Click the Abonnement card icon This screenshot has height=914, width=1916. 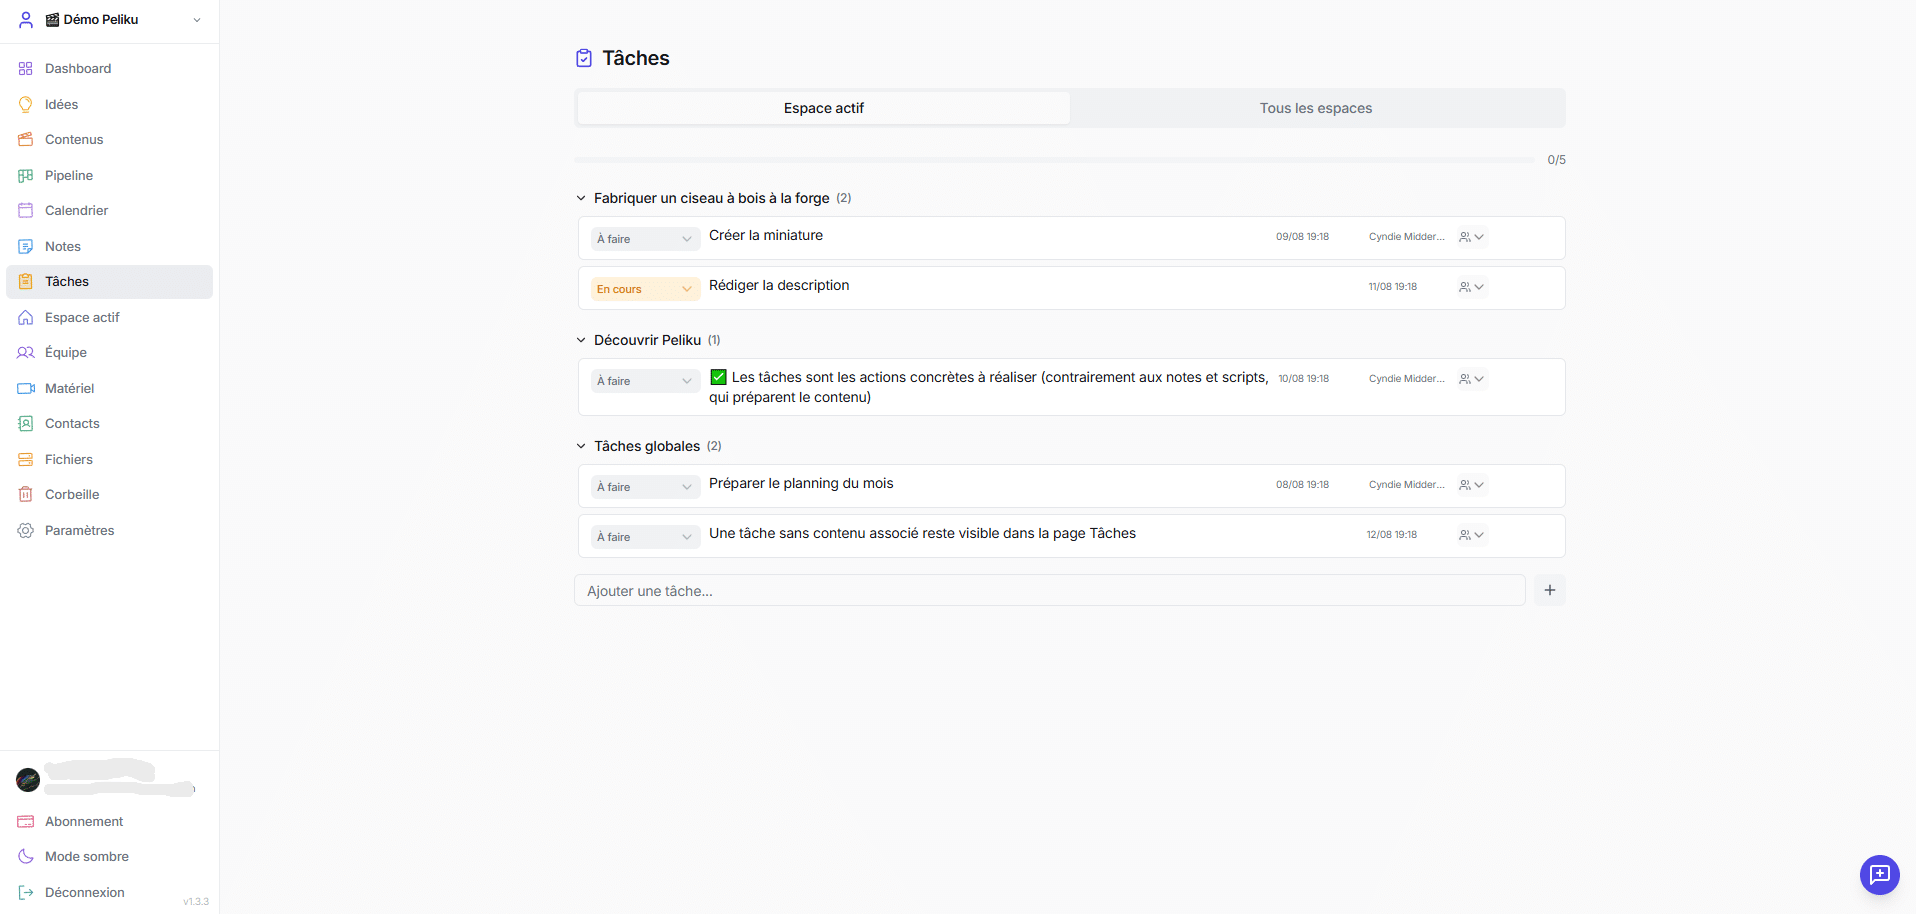click(x=26, y=821)
